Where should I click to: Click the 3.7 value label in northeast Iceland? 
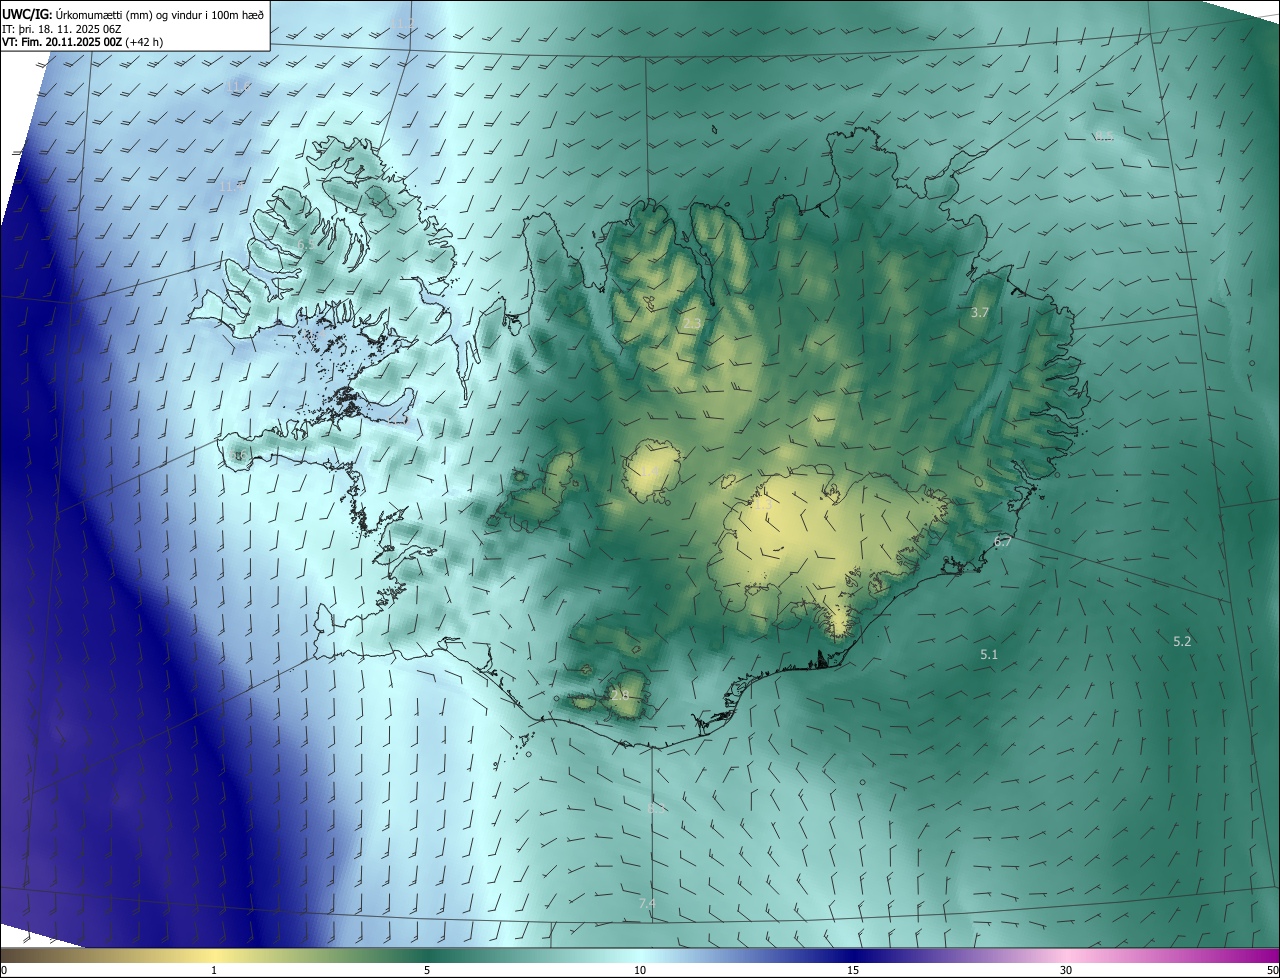click(980, 313)
